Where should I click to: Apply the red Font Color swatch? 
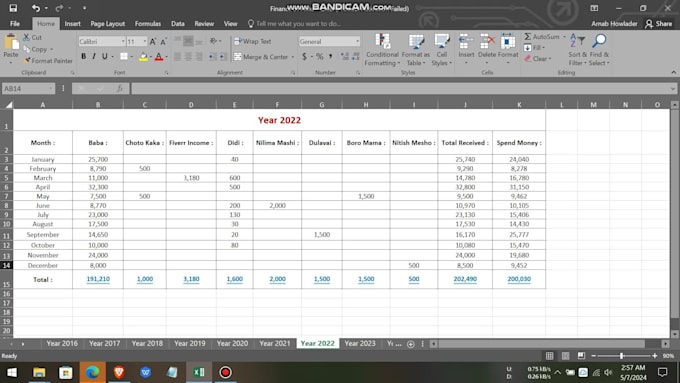coord(159,56)
